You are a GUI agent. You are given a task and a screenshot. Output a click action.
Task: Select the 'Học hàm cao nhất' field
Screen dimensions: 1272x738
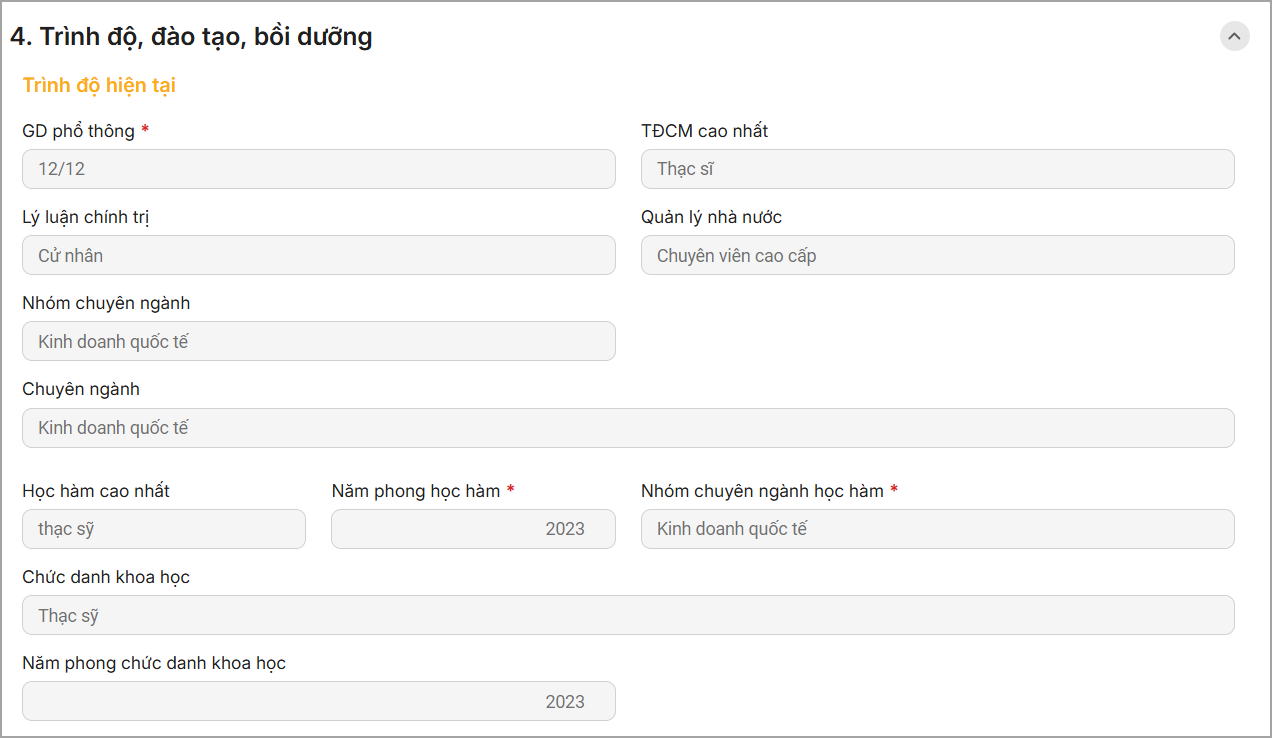pyautogui.click(x=163, y=529)
